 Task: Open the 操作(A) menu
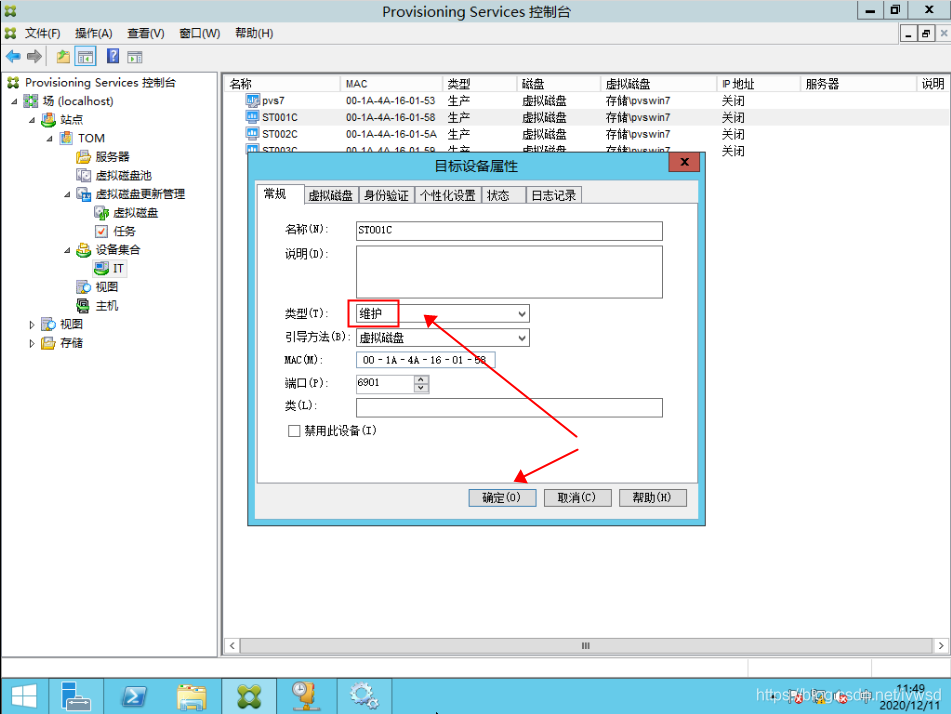coord(93,33)
